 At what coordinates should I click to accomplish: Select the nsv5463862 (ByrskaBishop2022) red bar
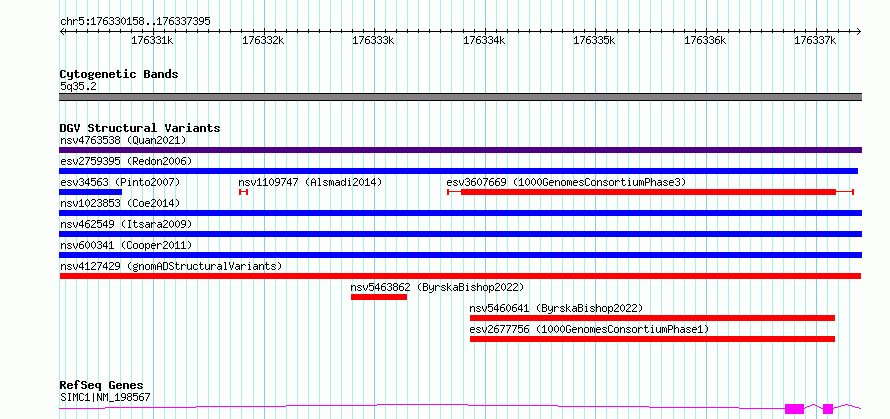(379, 297)
